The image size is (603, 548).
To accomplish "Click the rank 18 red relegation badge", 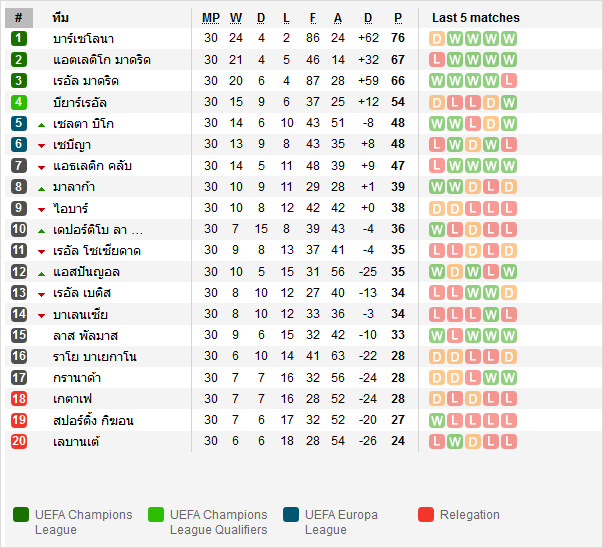I will (x=19, y=399).
